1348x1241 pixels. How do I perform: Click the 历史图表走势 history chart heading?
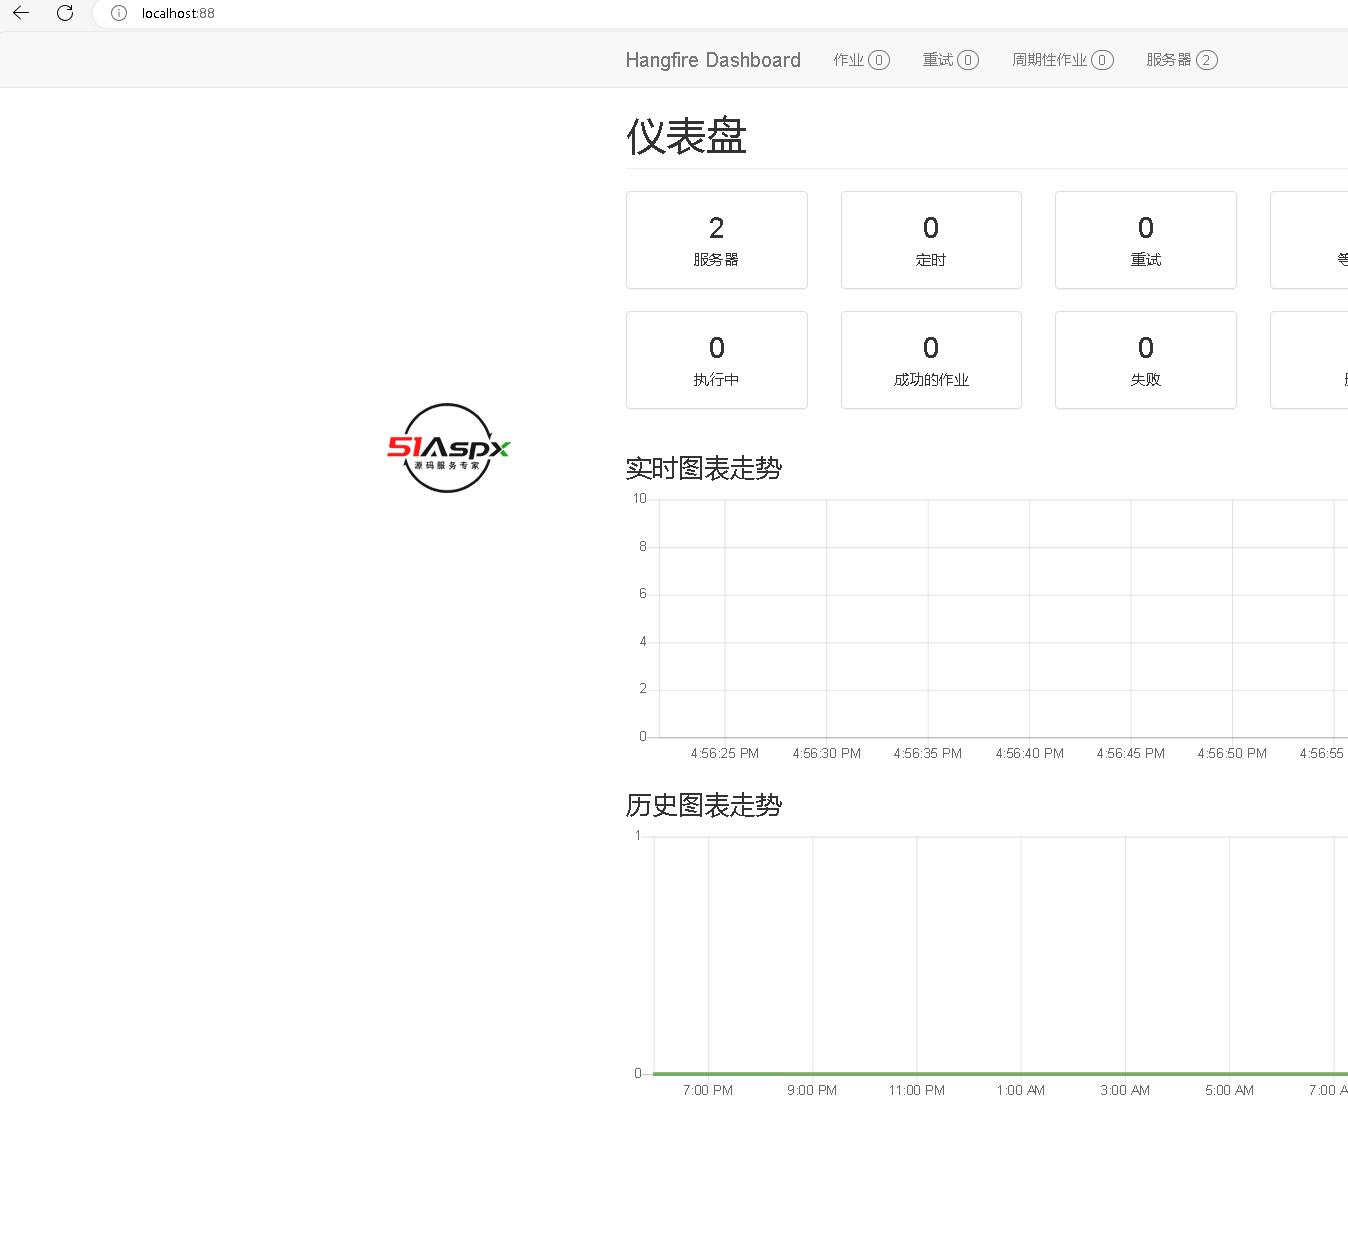[704, 805]
